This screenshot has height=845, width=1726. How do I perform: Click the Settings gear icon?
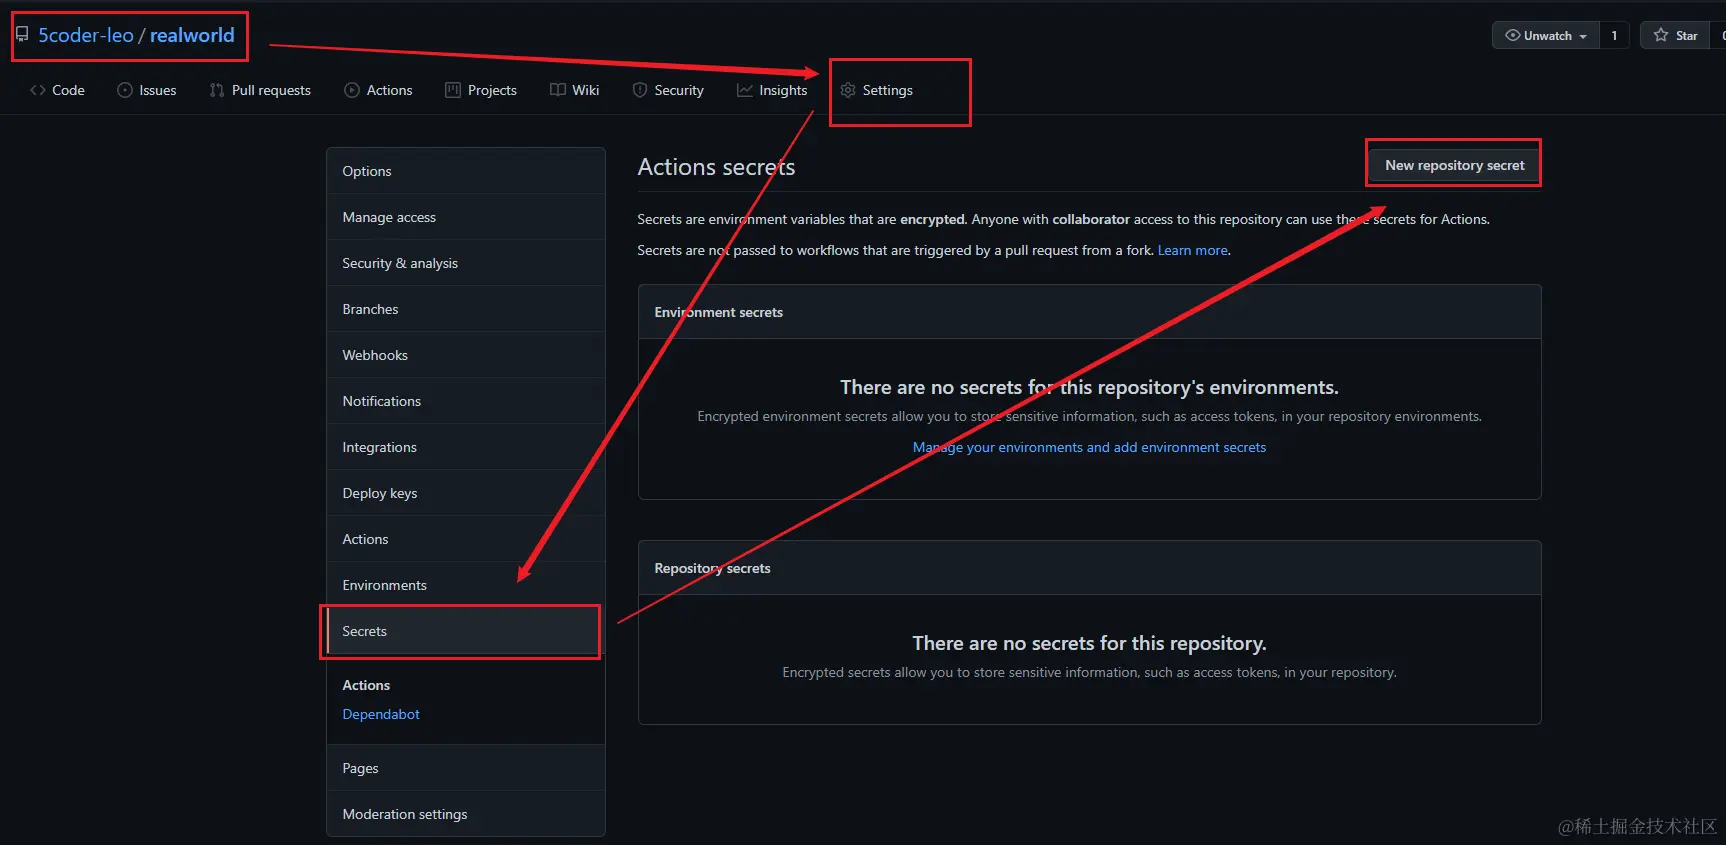click(848, 90)
